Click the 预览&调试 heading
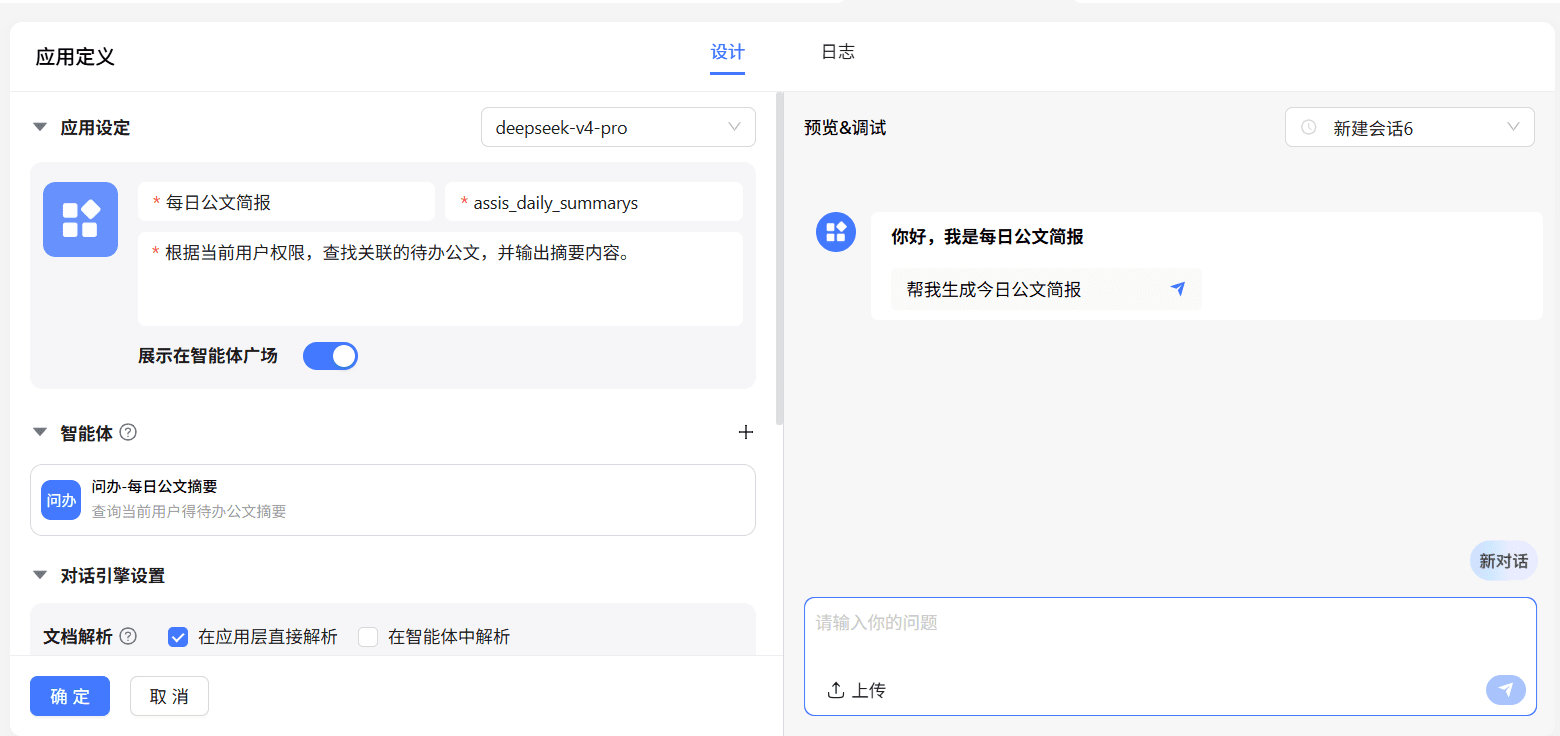The width and height of the screenshot is (1560, 736). pyautogui.click(x=845, y=128)
